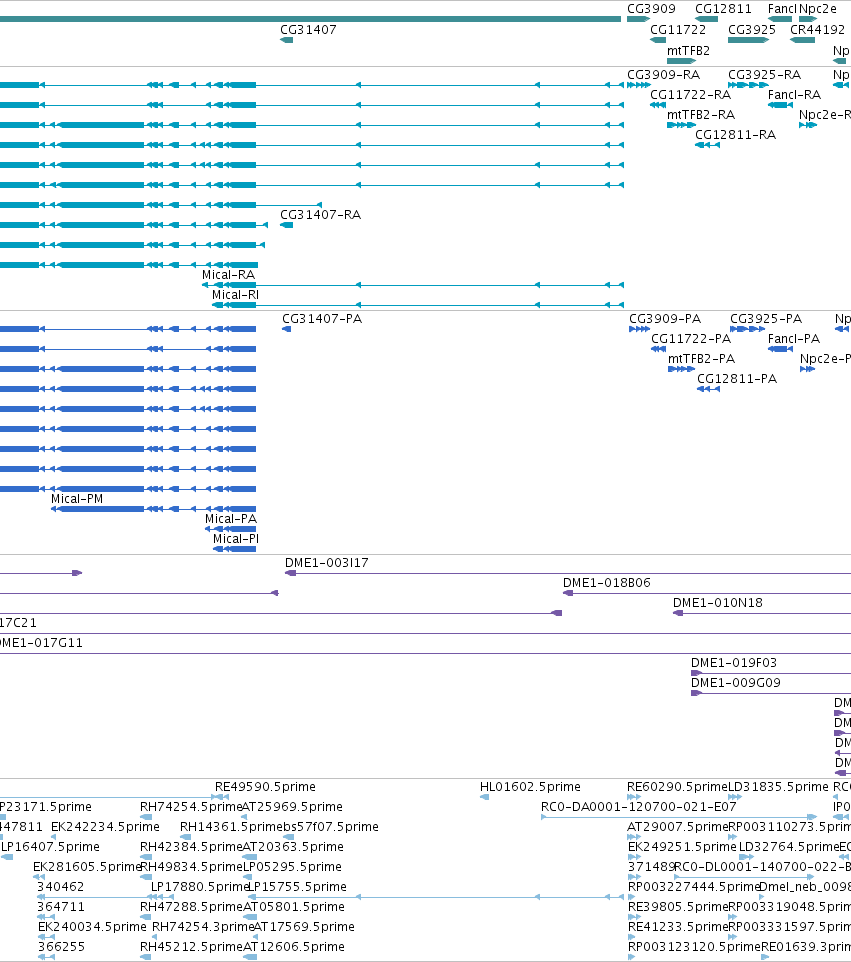The image size is (851, 962).
Task: Click the EK240034.5prime EST label
Action: 92,926
